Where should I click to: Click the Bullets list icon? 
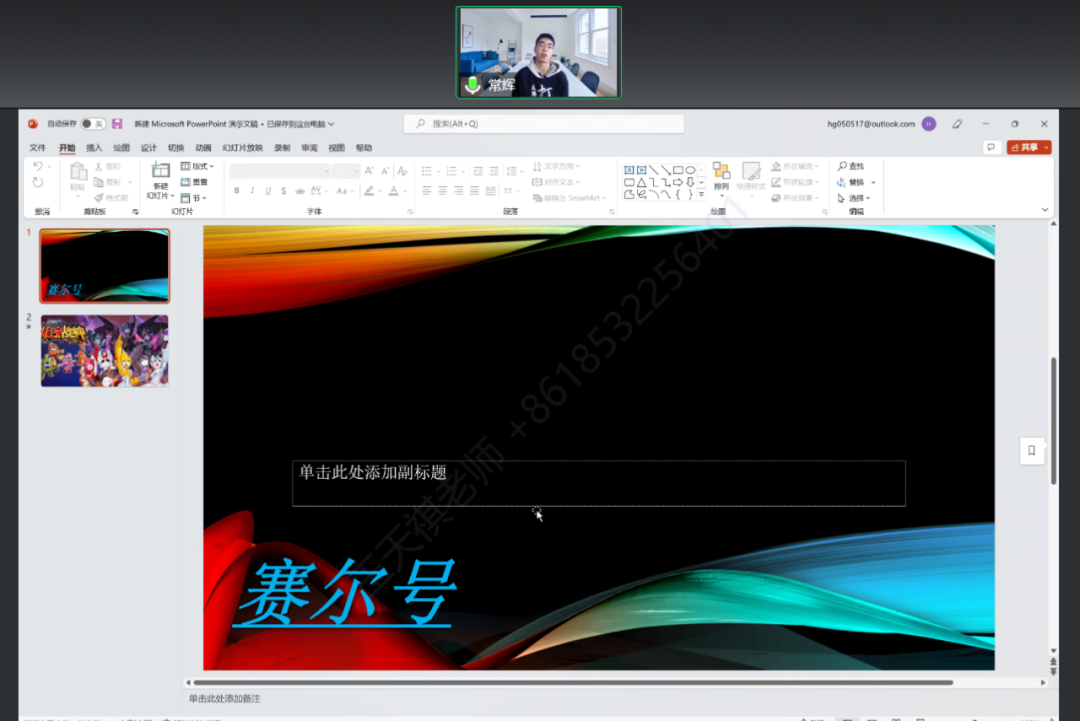pyautogui.click(x=427, y=171)
